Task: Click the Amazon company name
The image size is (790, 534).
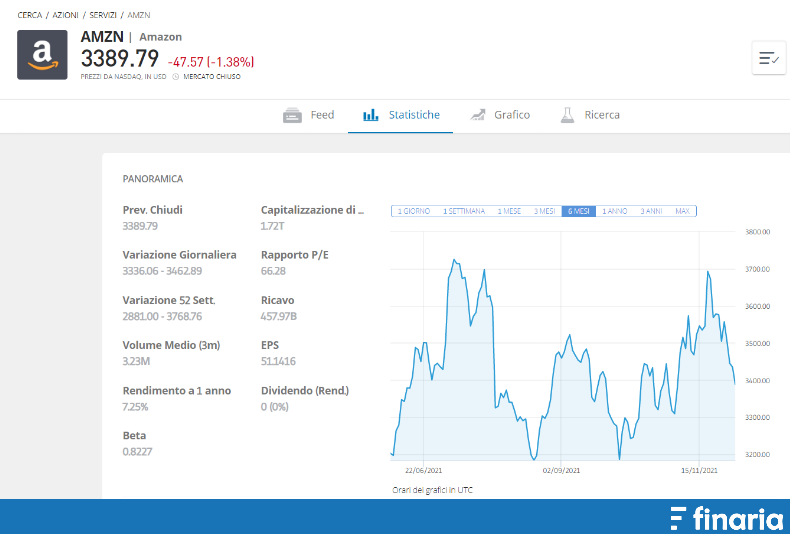Action: click(160, 37)
